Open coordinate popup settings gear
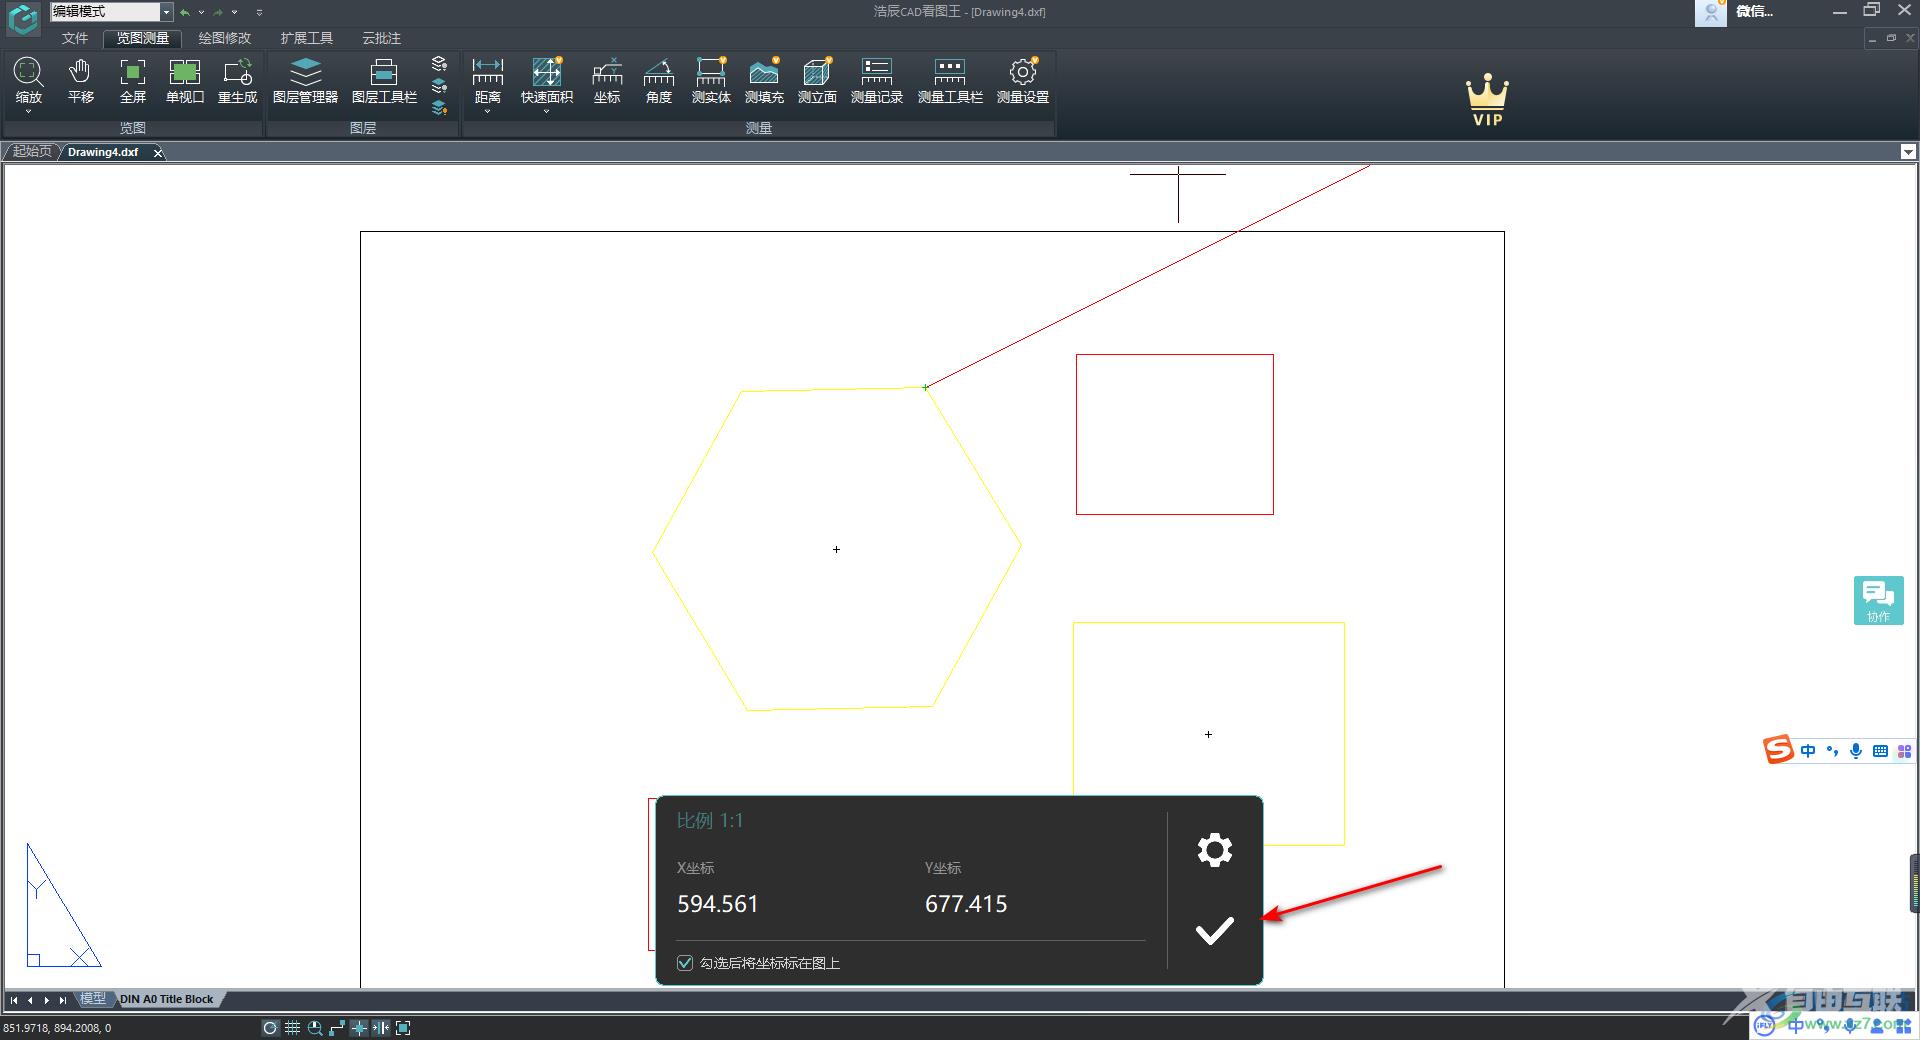 (x=1214, y=850)
